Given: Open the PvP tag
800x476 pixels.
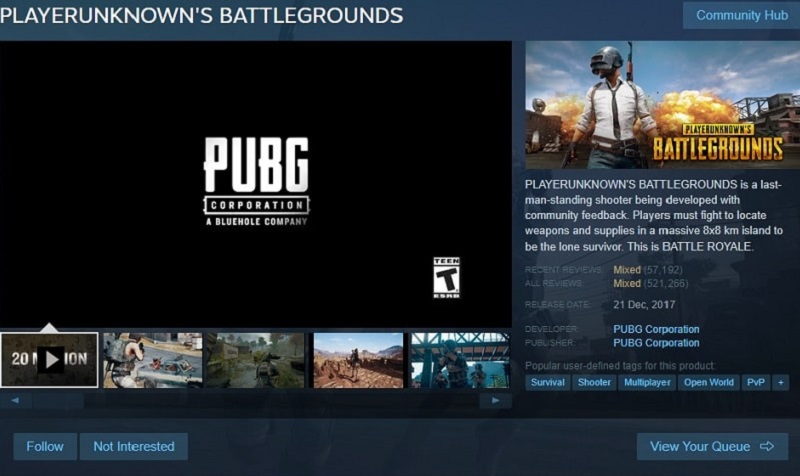Looking at the screenshot, I should (756, 382).
